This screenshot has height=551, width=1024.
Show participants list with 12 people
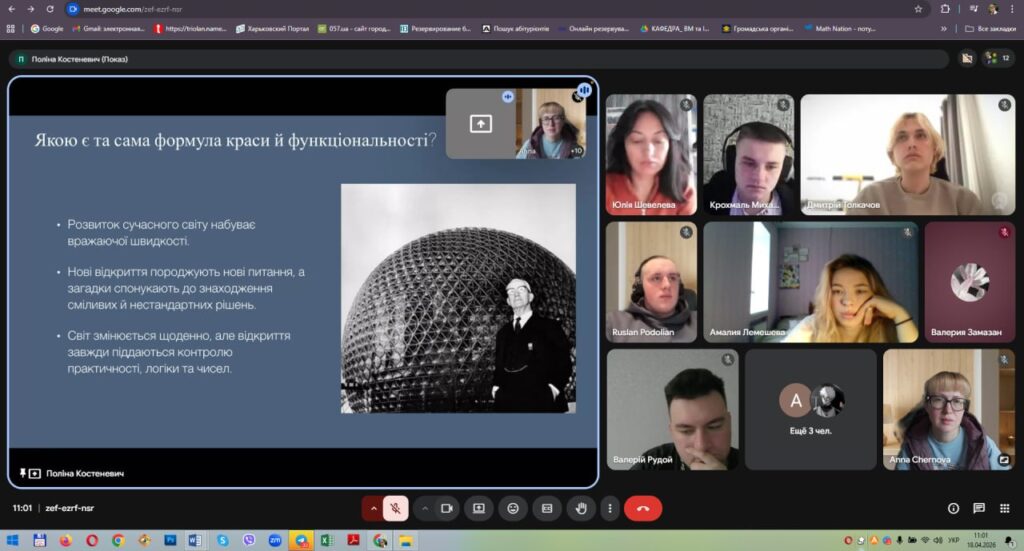coord(997,59)
